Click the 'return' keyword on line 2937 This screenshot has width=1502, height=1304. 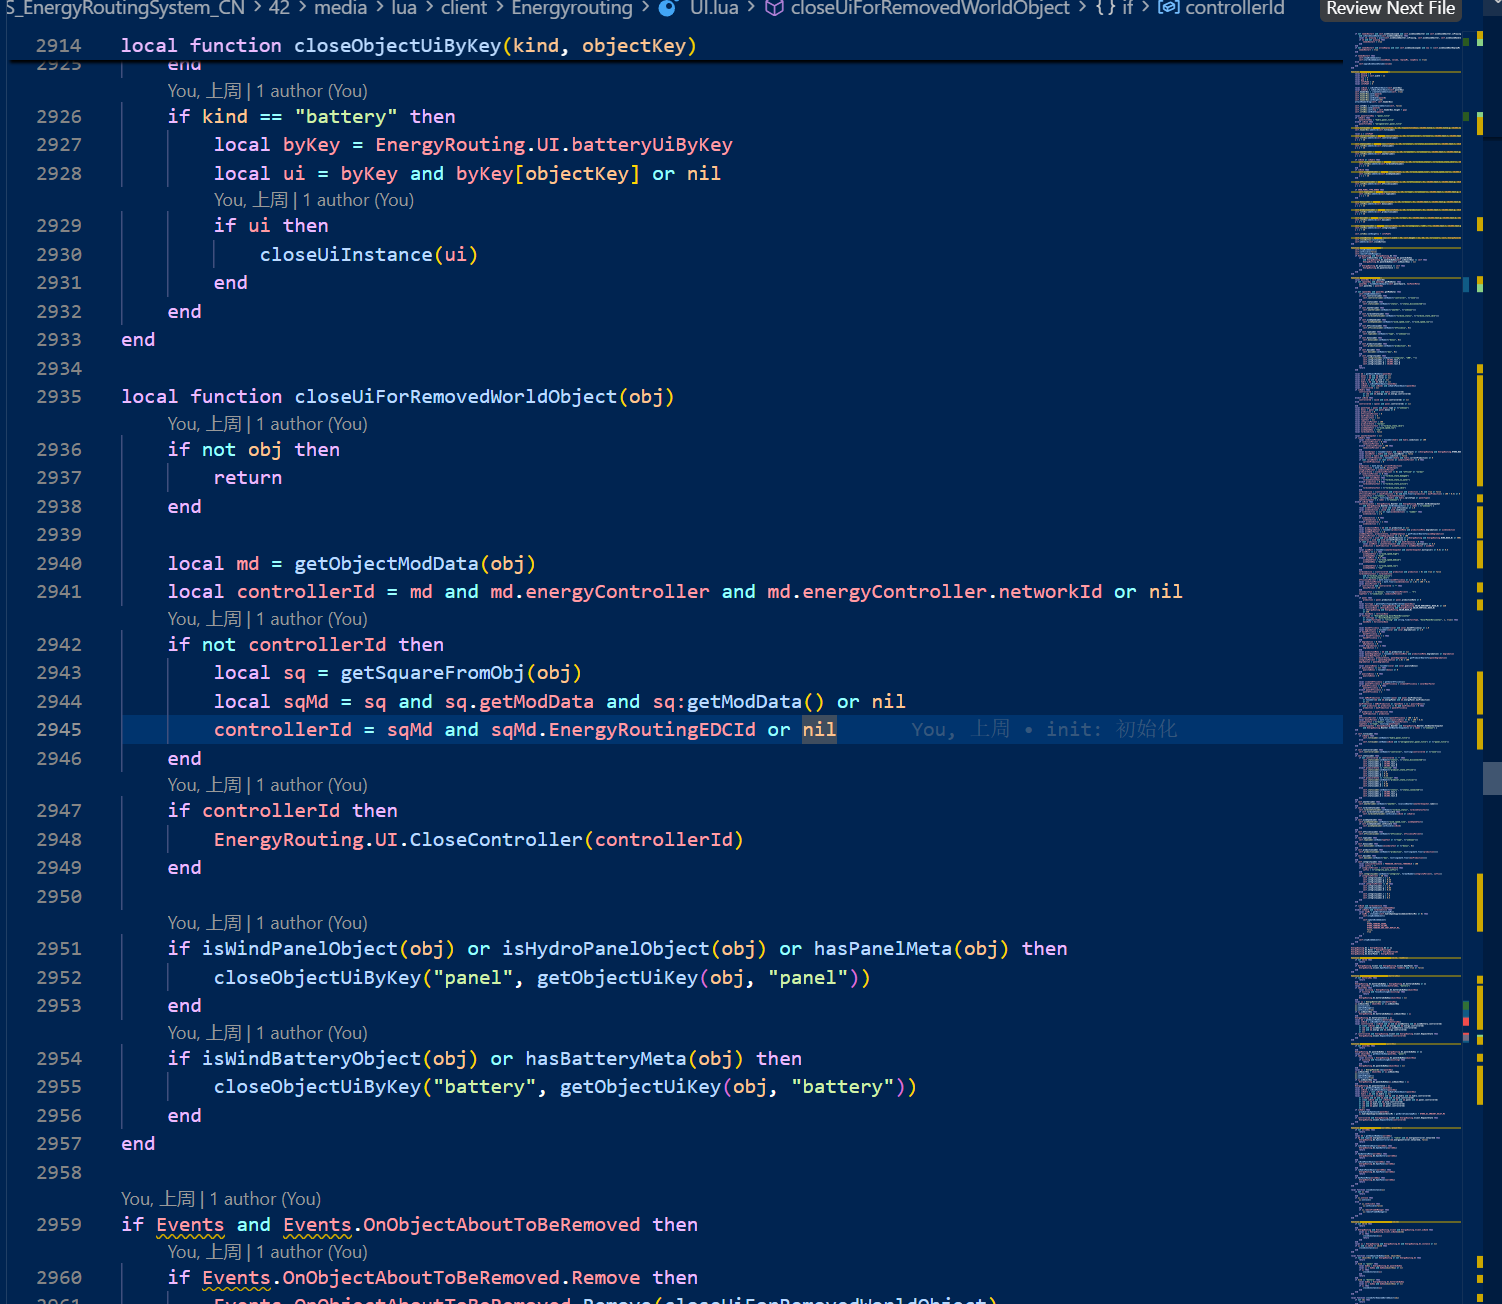(x=248, y=478)
